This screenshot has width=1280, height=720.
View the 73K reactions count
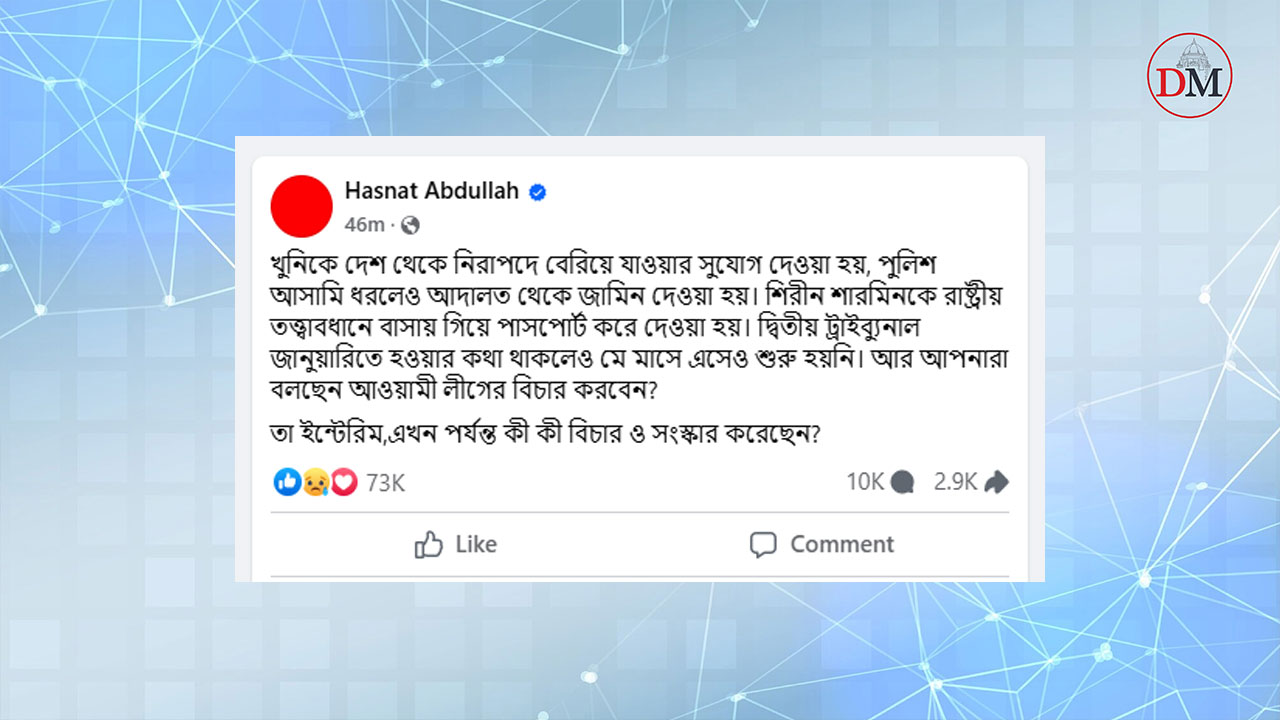pos(385,482)
